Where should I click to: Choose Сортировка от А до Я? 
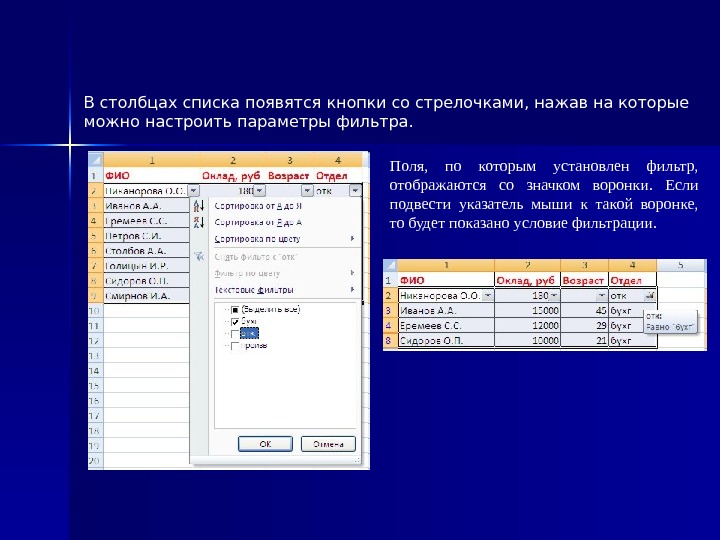258,206
